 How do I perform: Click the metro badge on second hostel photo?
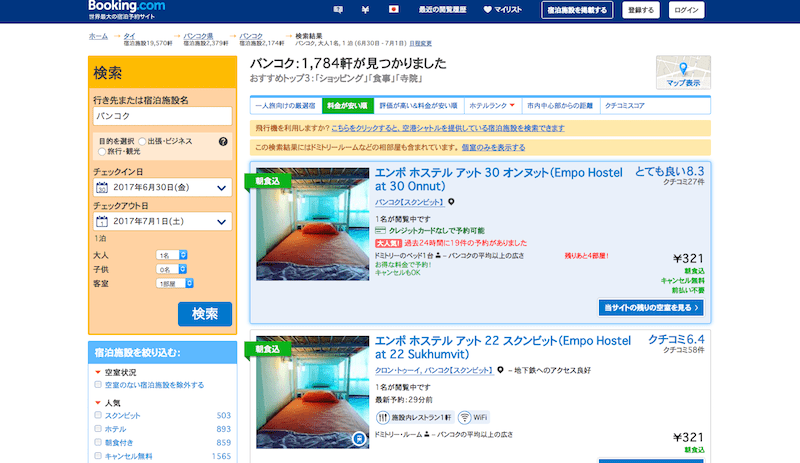coord(359,438)
